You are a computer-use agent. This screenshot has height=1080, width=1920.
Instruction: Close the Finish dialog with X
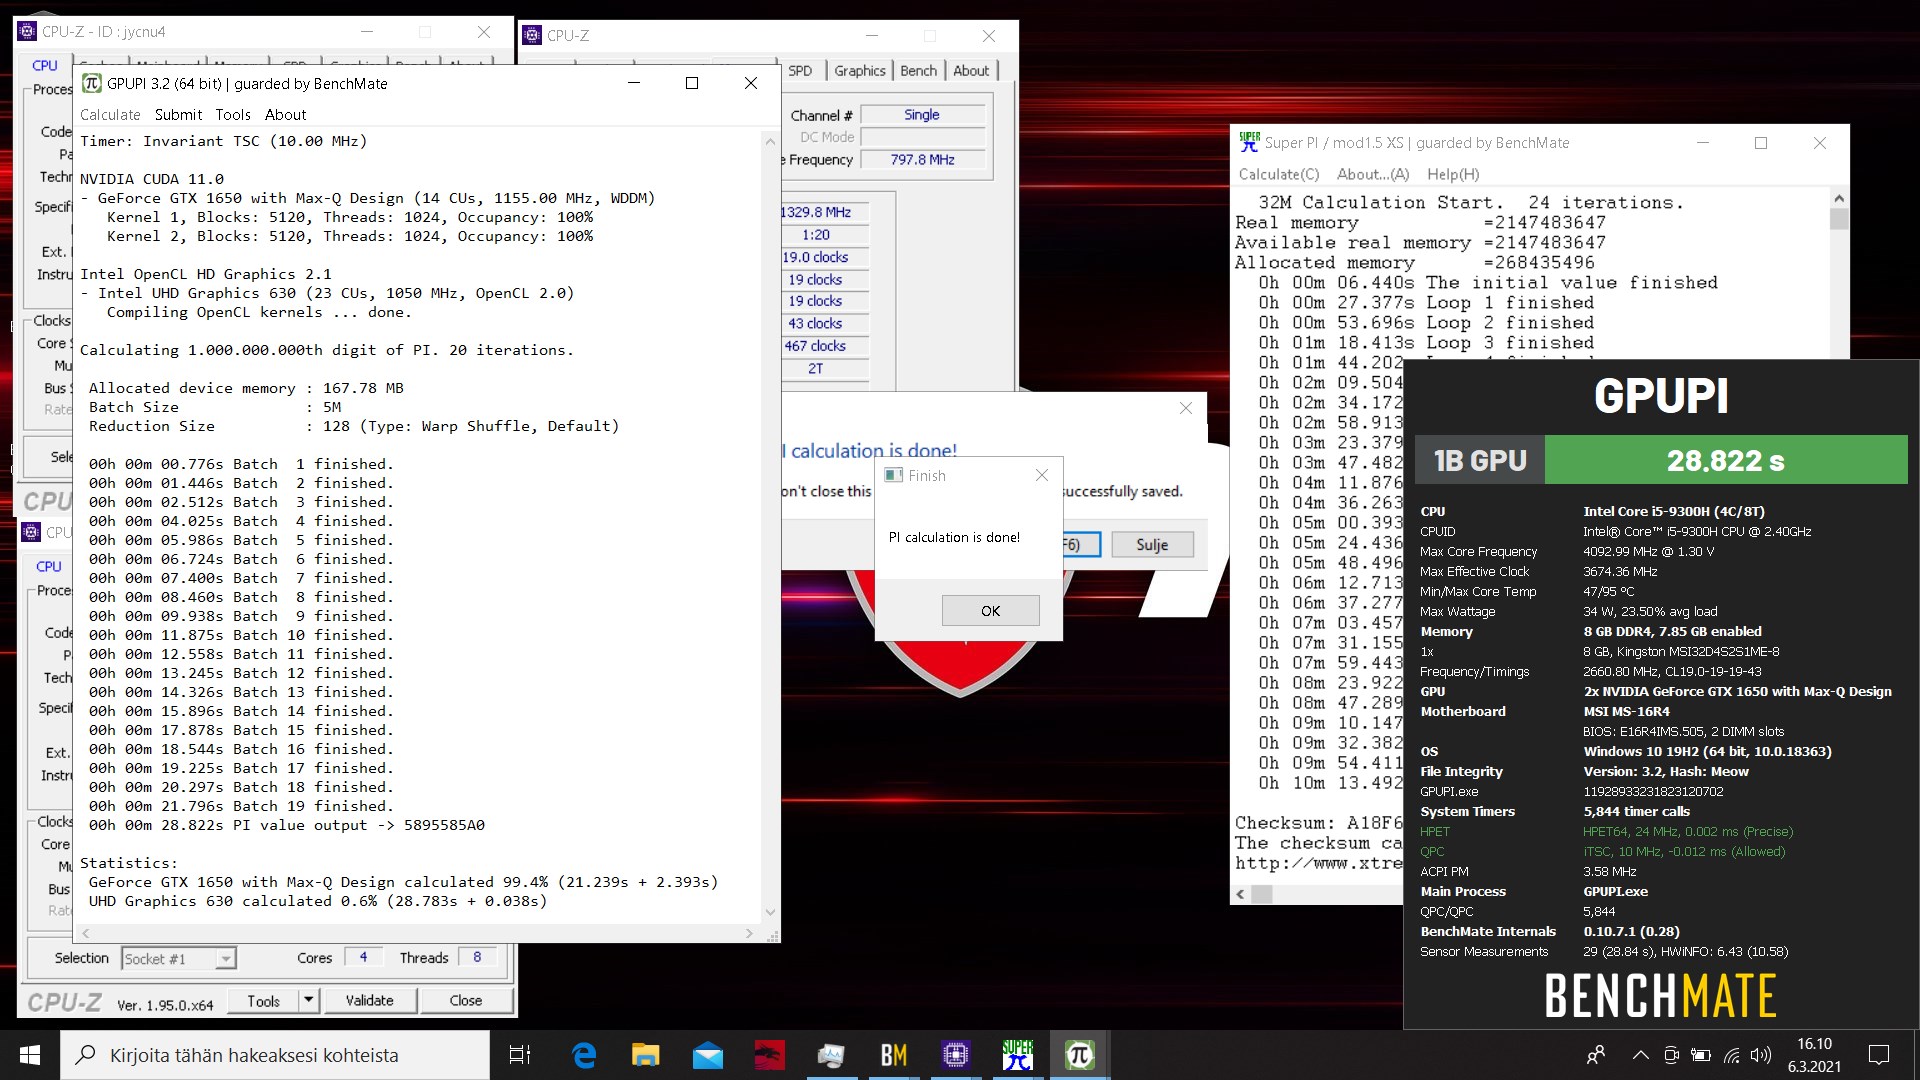tap(1041, 475)
